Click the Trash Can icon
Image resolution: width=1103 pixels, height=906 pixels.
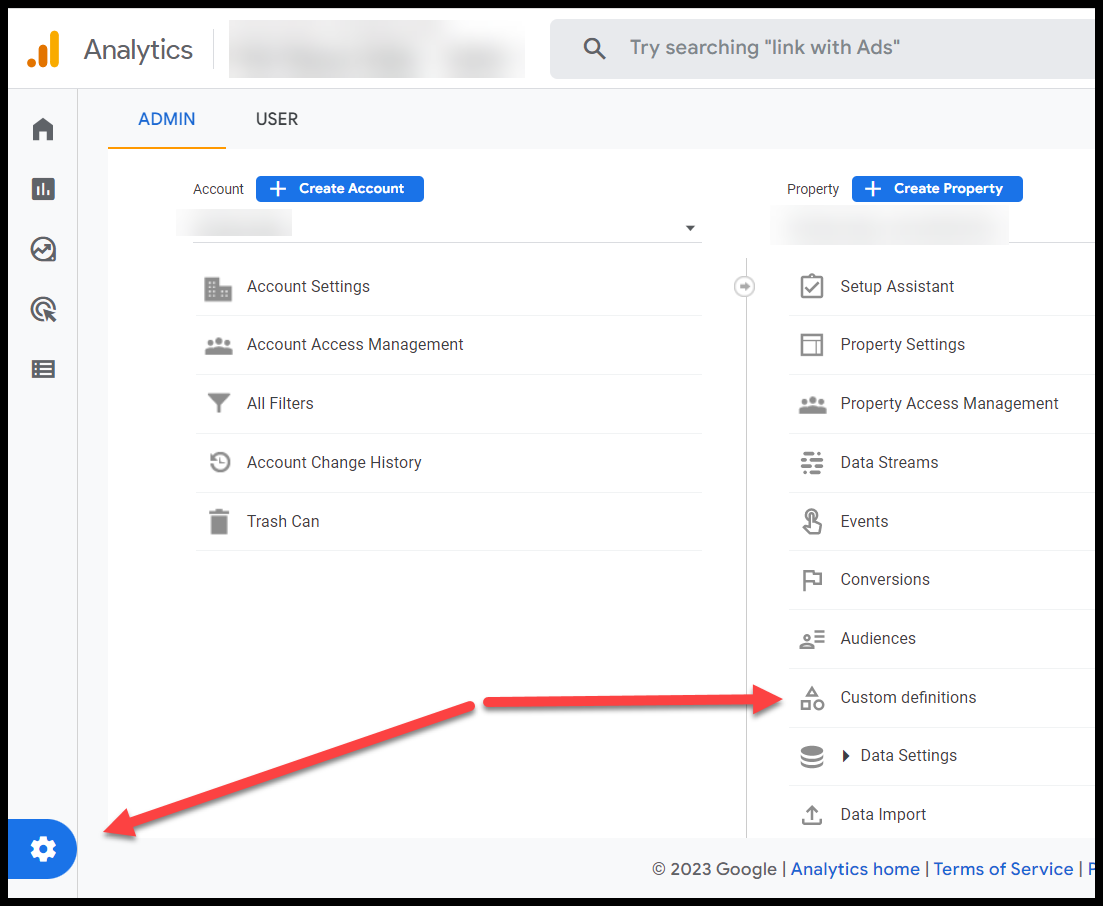218,521
